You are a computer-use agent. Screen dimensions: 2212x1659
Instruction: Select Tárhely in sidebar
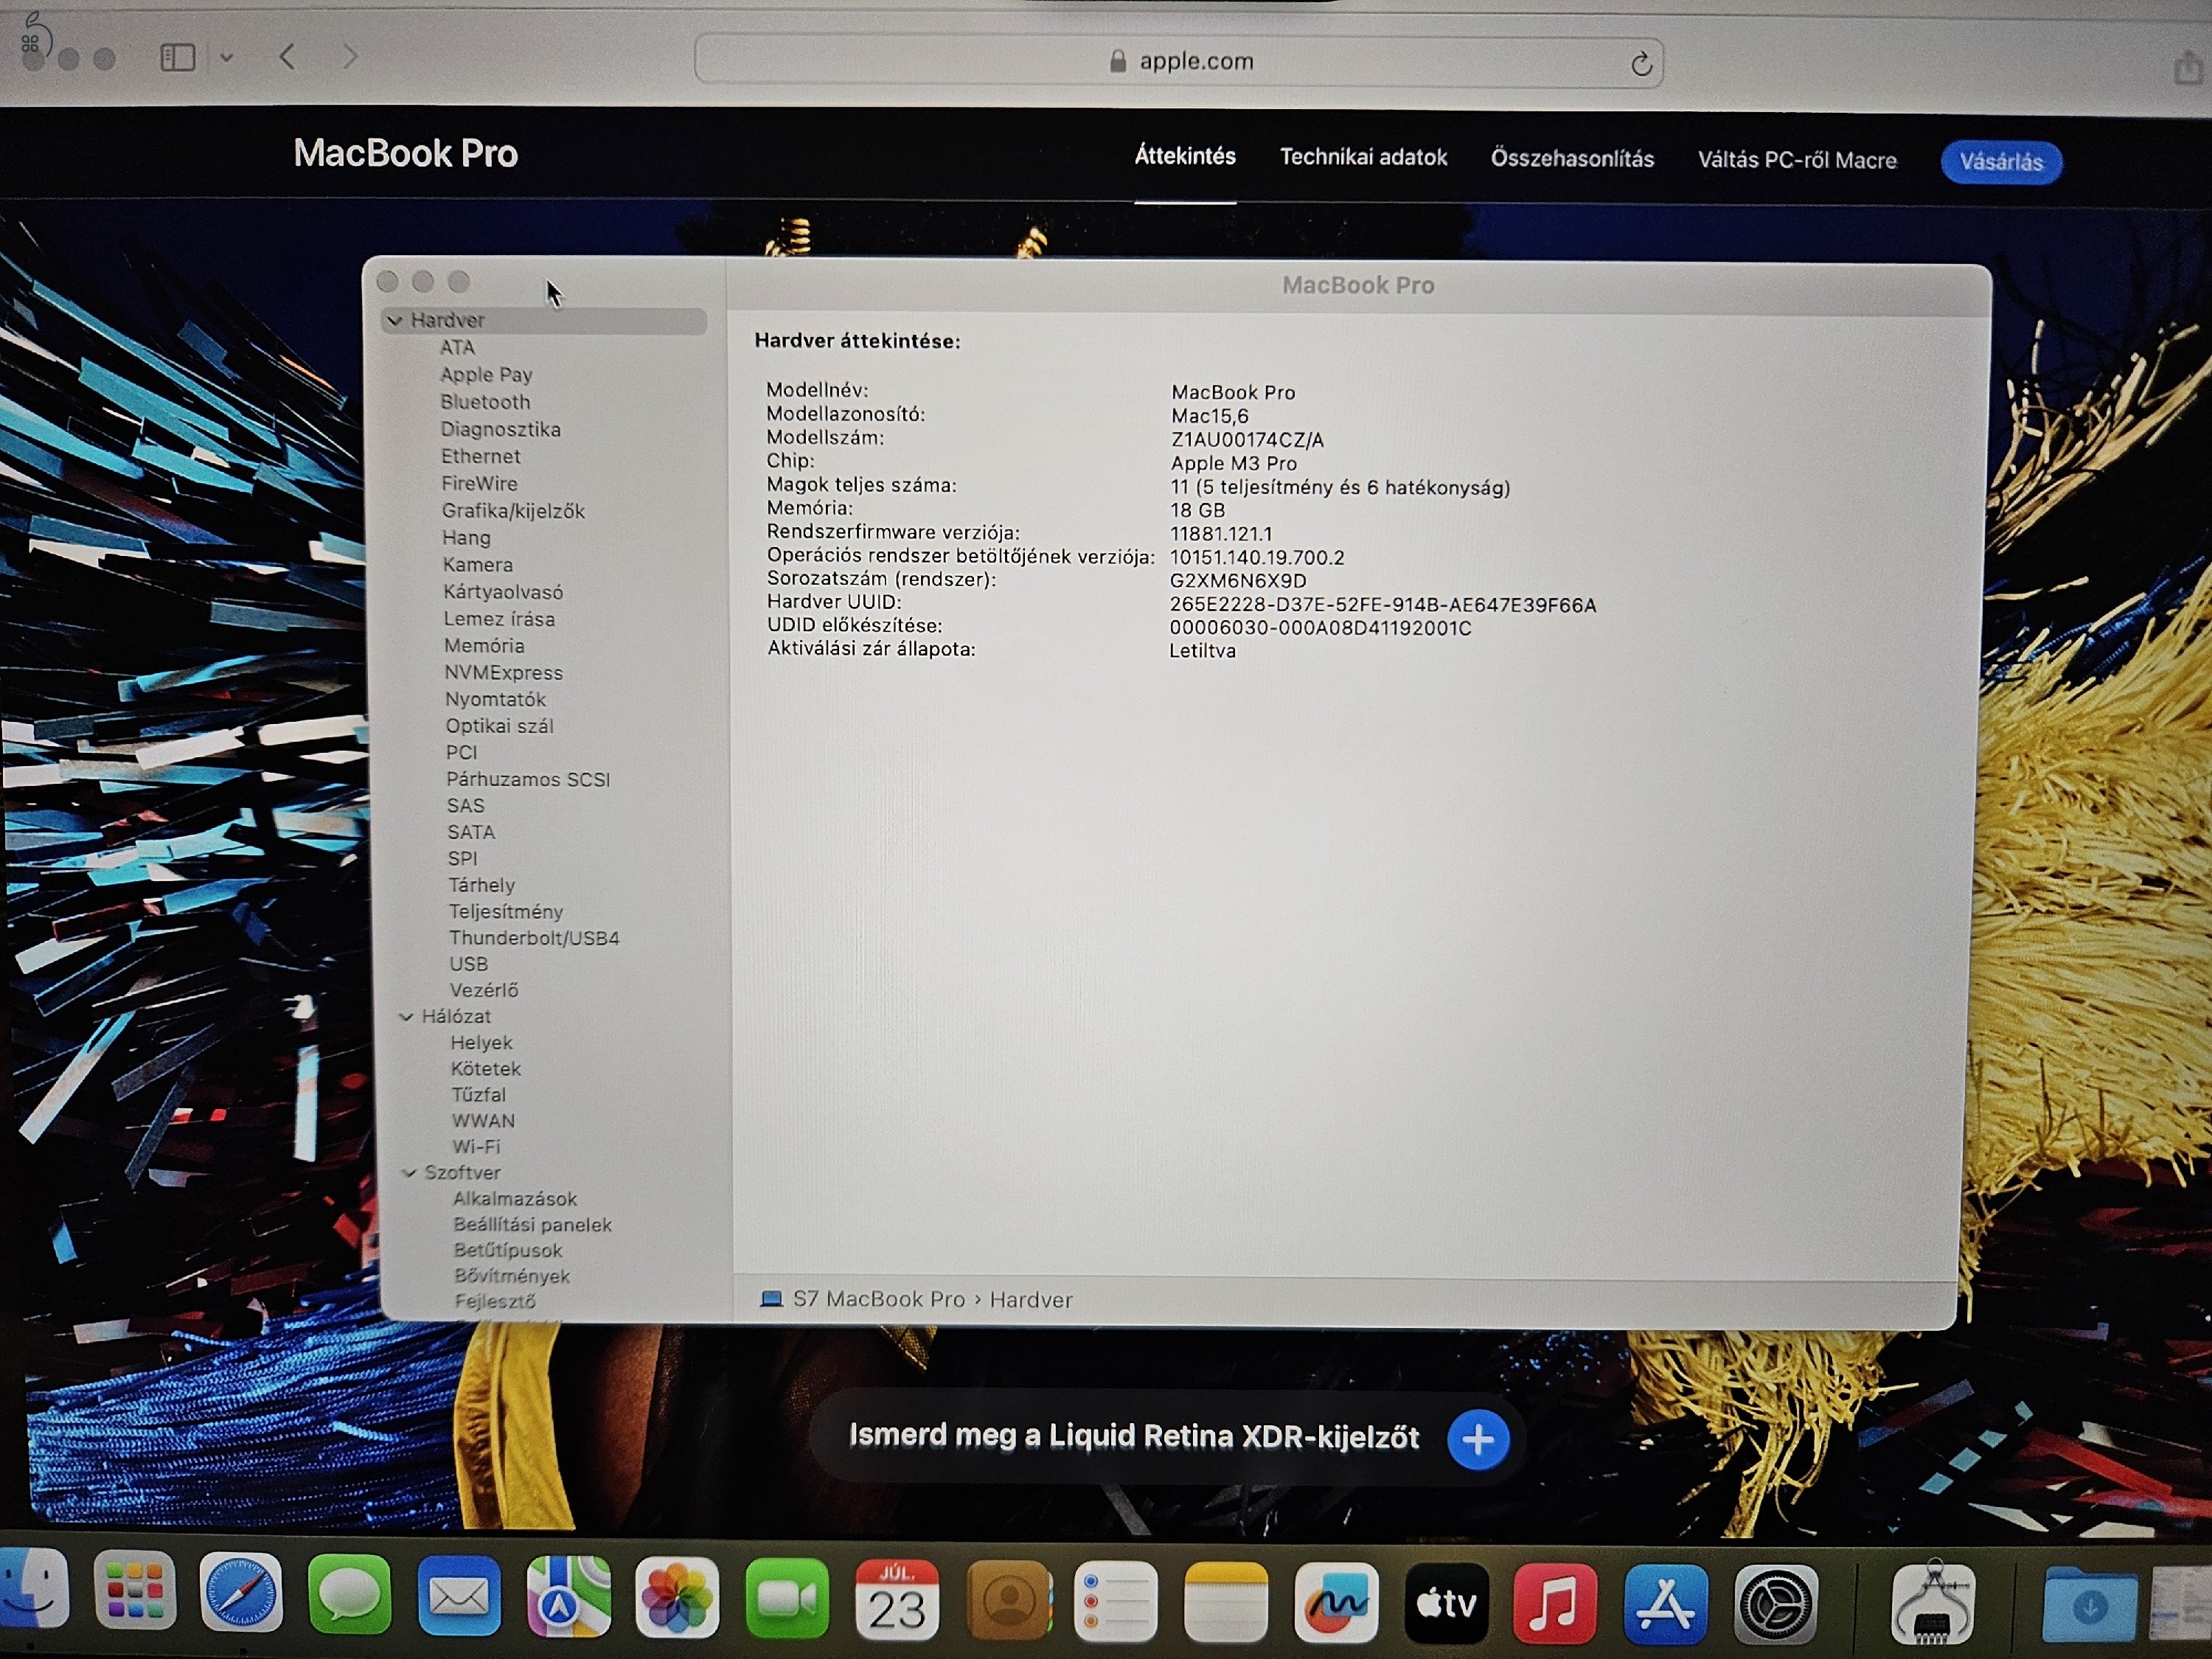click(482, 885)
